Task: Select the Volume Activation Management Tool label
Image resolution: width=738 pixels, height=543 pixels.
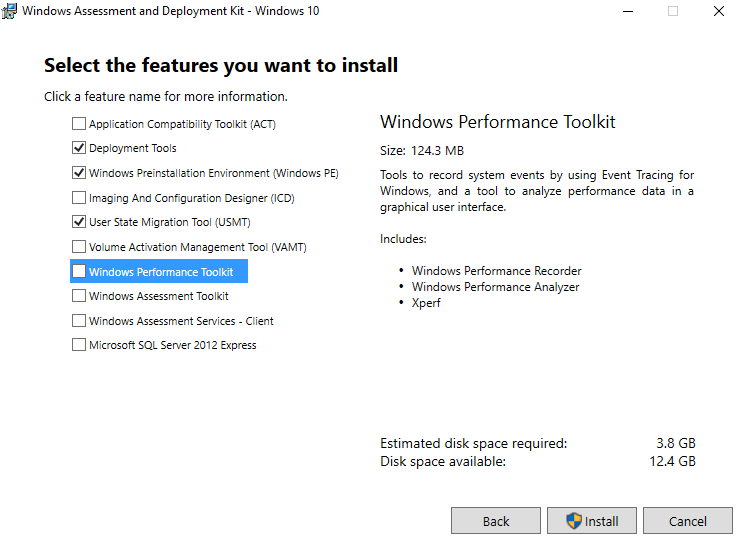Action: [x=198, y=247]
